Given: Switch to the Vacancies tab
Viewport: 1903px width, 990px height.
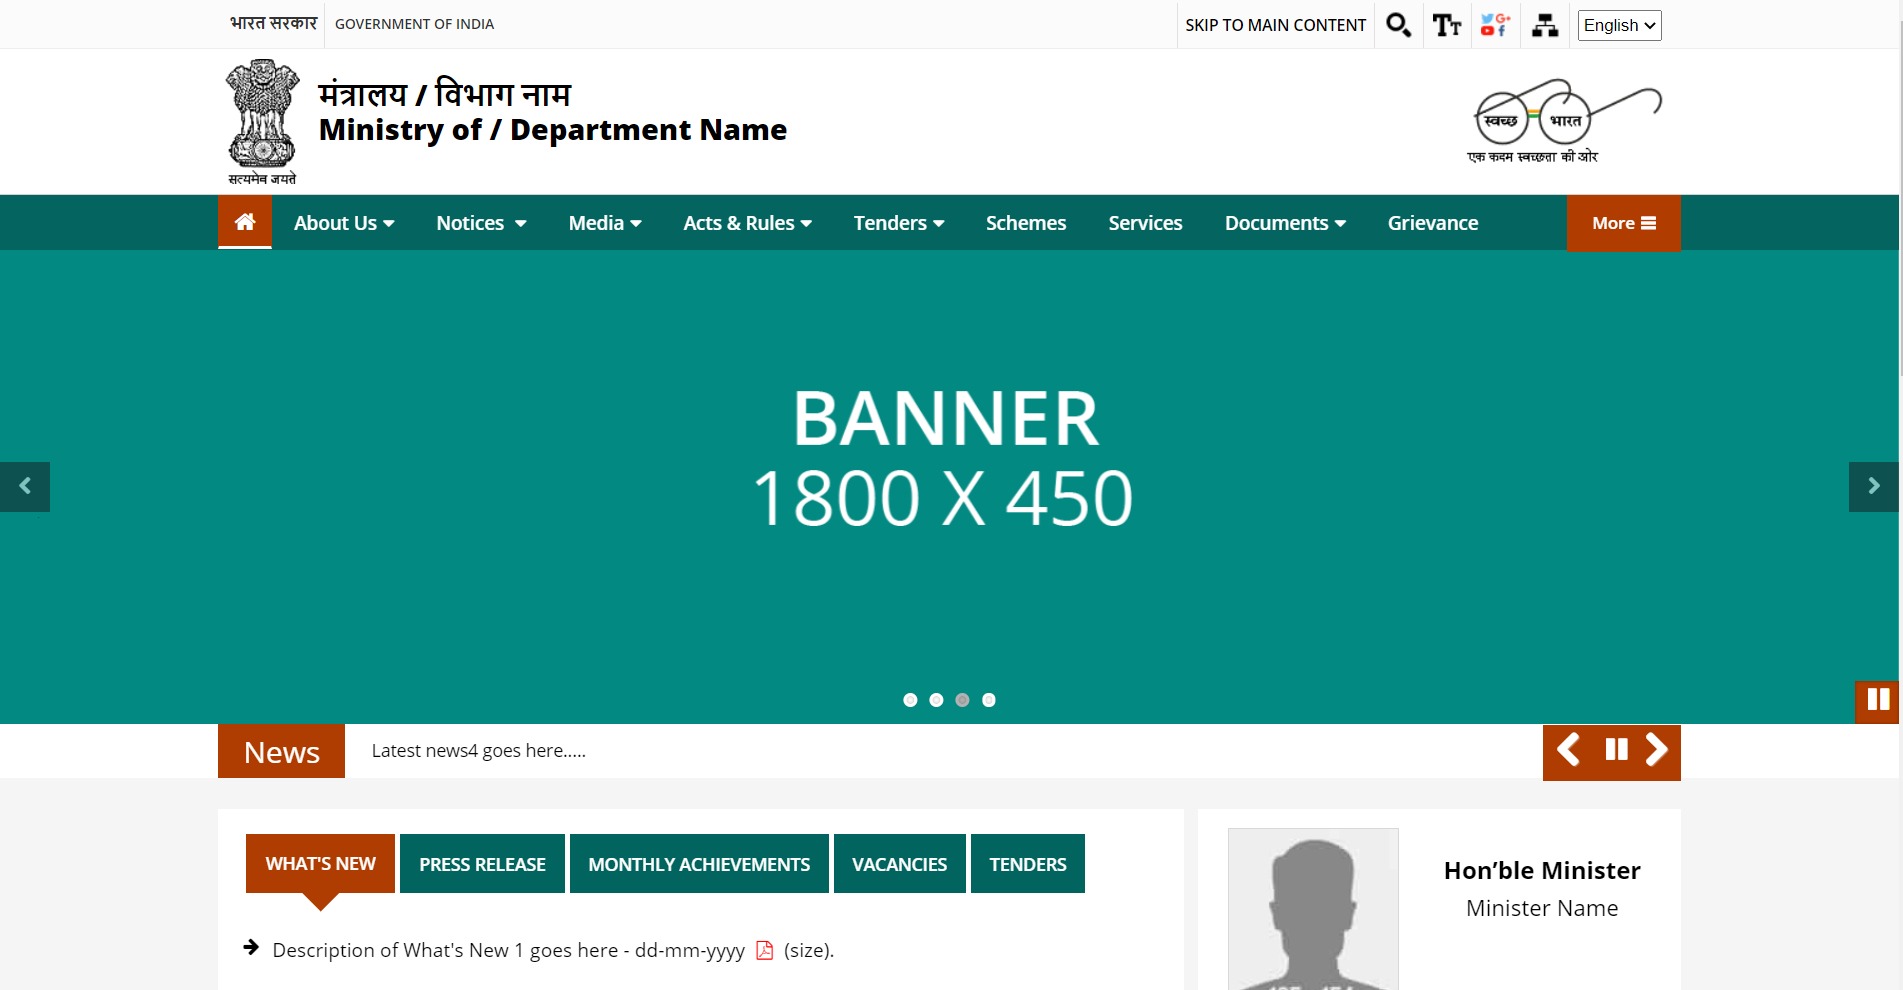Looking at the screenshot, I should 899,864.
